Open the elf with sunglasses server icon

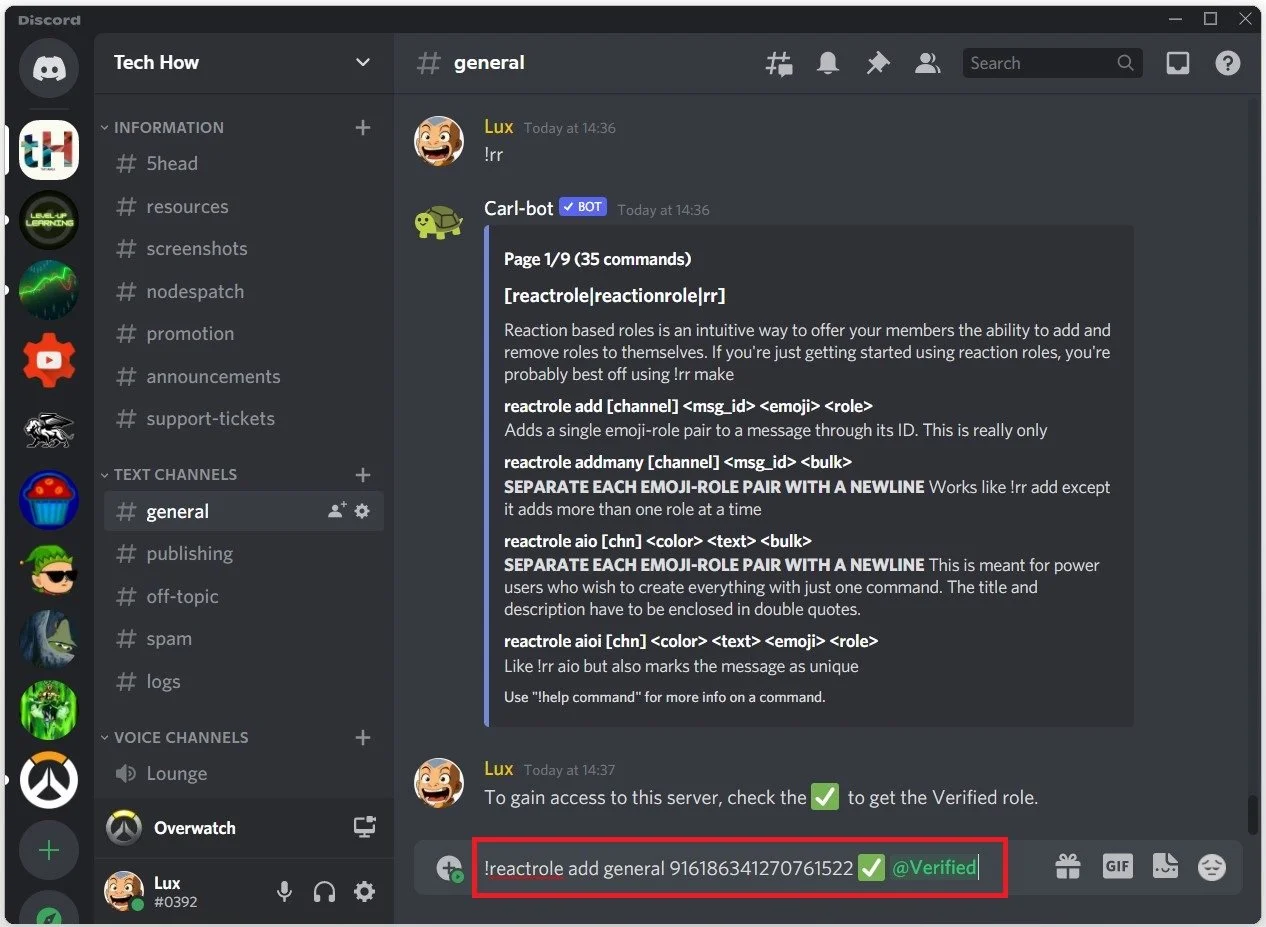[49, 570]
